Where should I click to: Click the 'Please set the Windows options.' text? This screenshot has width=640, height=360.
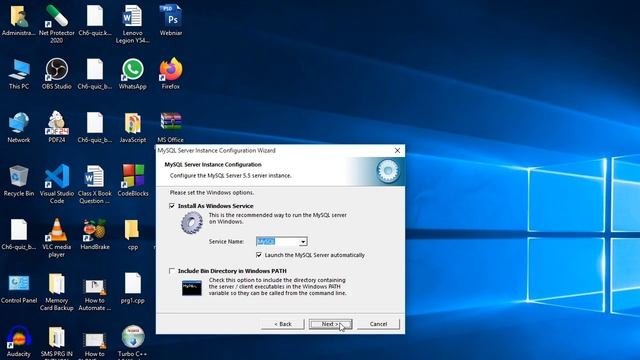[212, 192]
